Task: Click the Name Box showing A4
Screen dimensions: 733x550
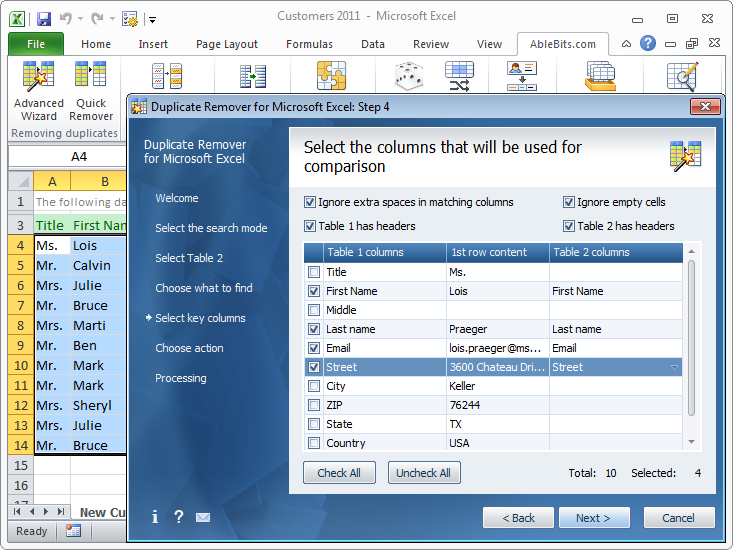Action: 67,157
